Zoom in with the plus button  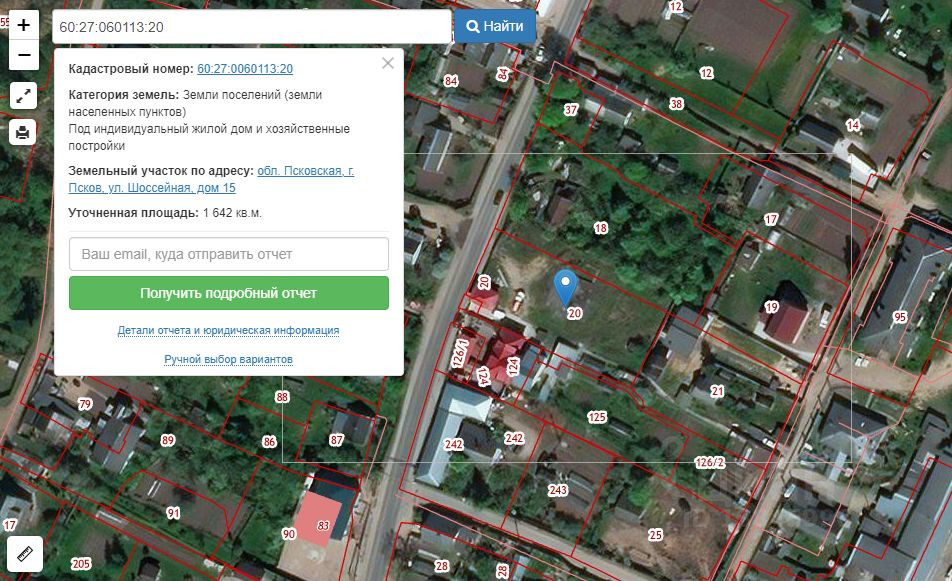point(24,25)
